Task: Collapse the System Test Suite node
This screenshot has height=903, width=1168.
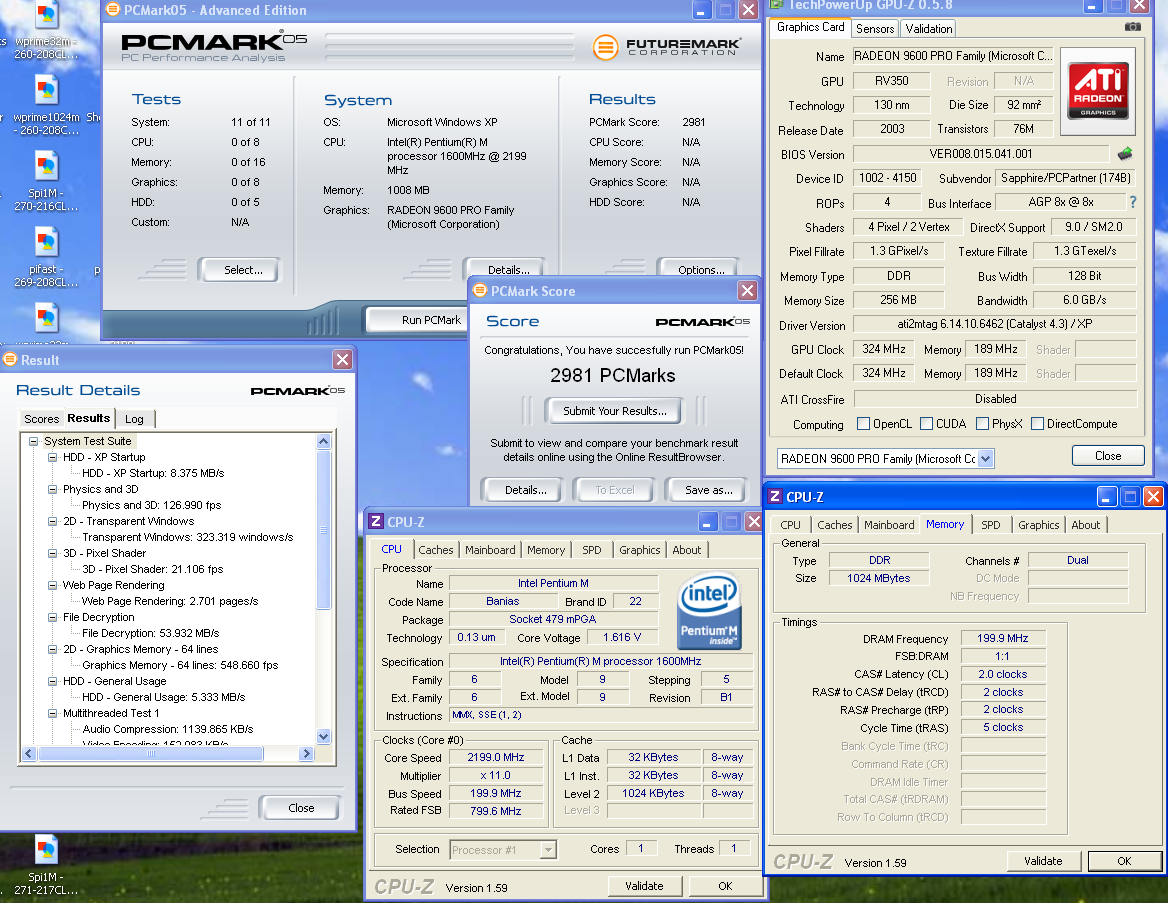Action: [x=34, y=441]
